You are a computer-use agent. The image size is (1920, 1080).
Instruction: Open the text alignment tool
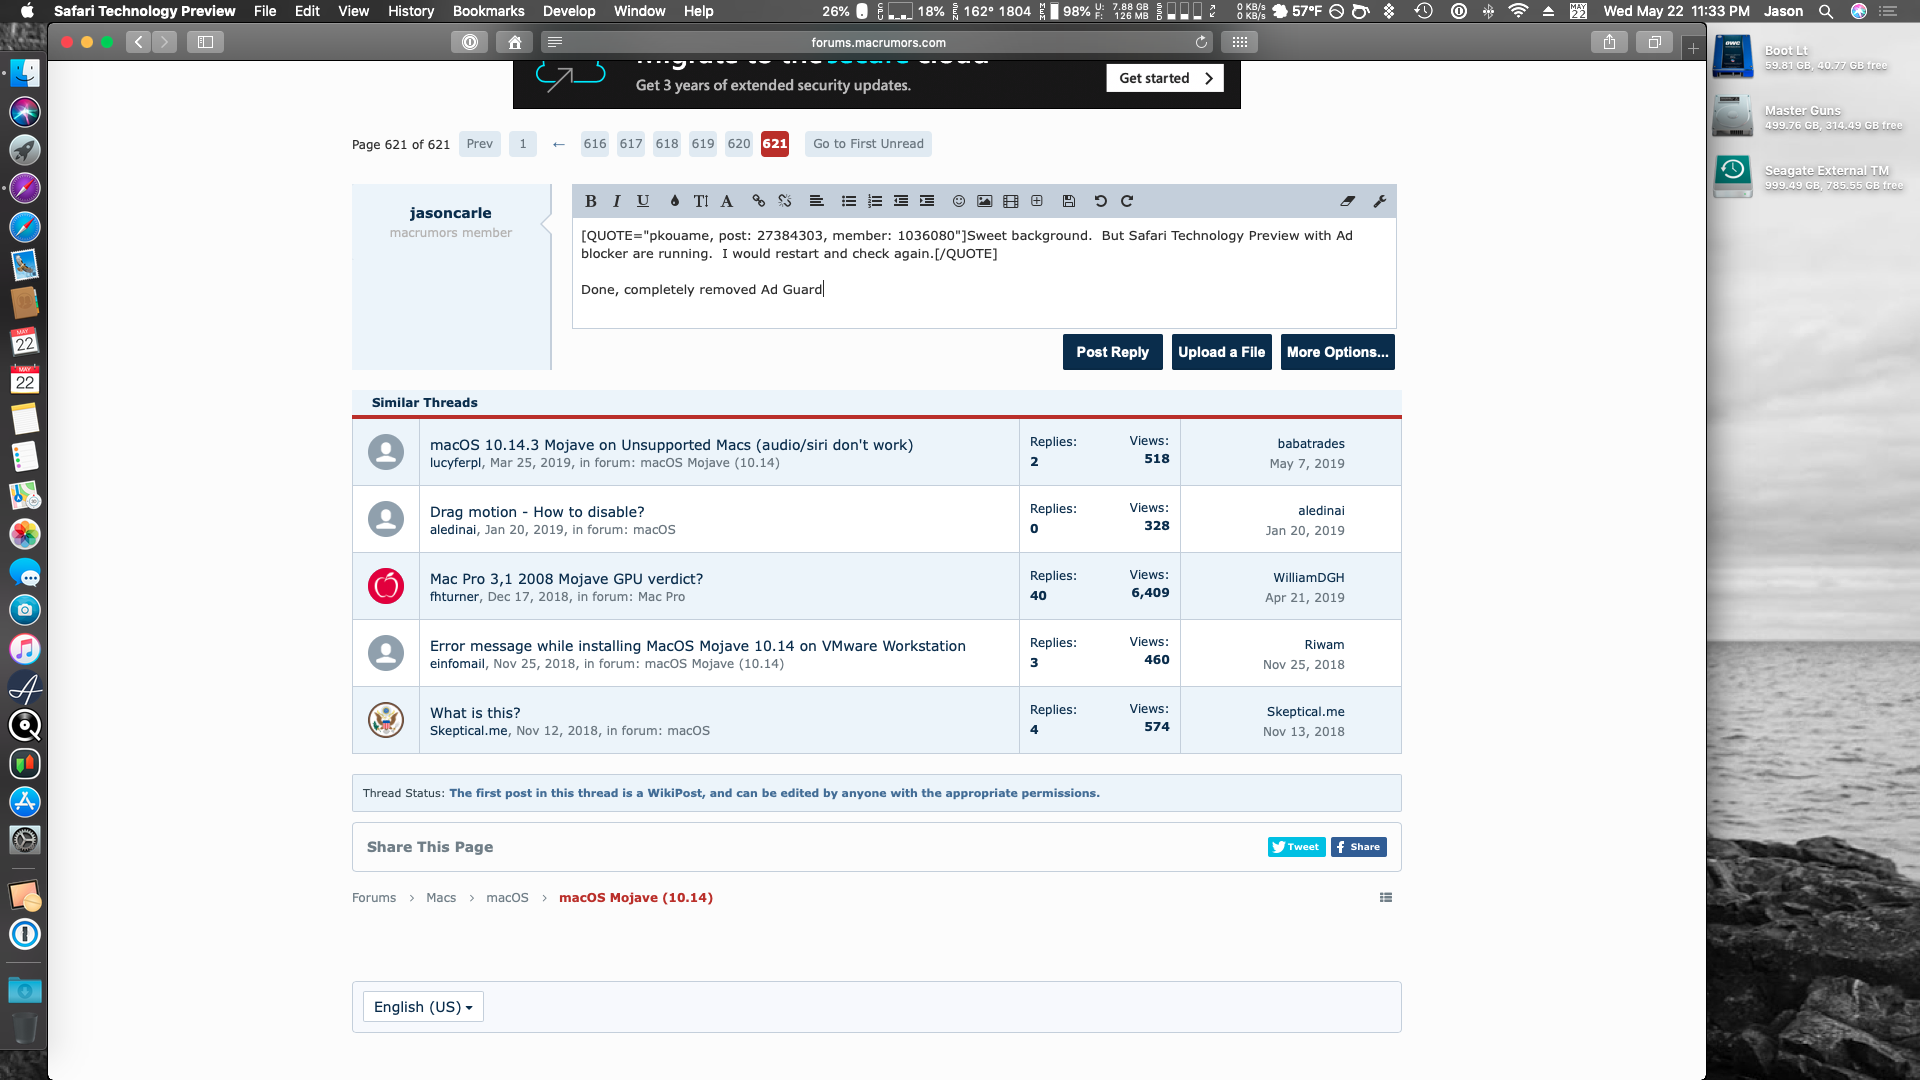[x=817, y=201]
